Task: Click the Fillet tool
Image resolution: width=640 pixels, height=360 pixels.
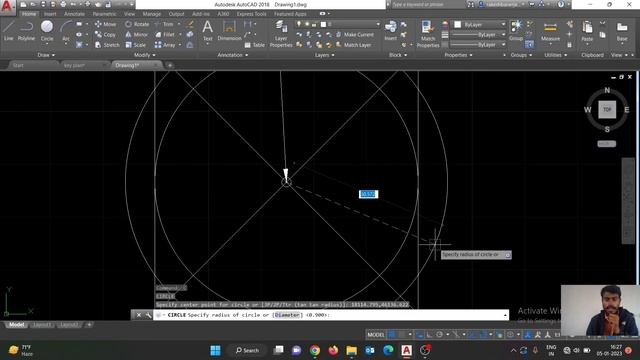Action: pyautogui.click(x=165, y=35)
